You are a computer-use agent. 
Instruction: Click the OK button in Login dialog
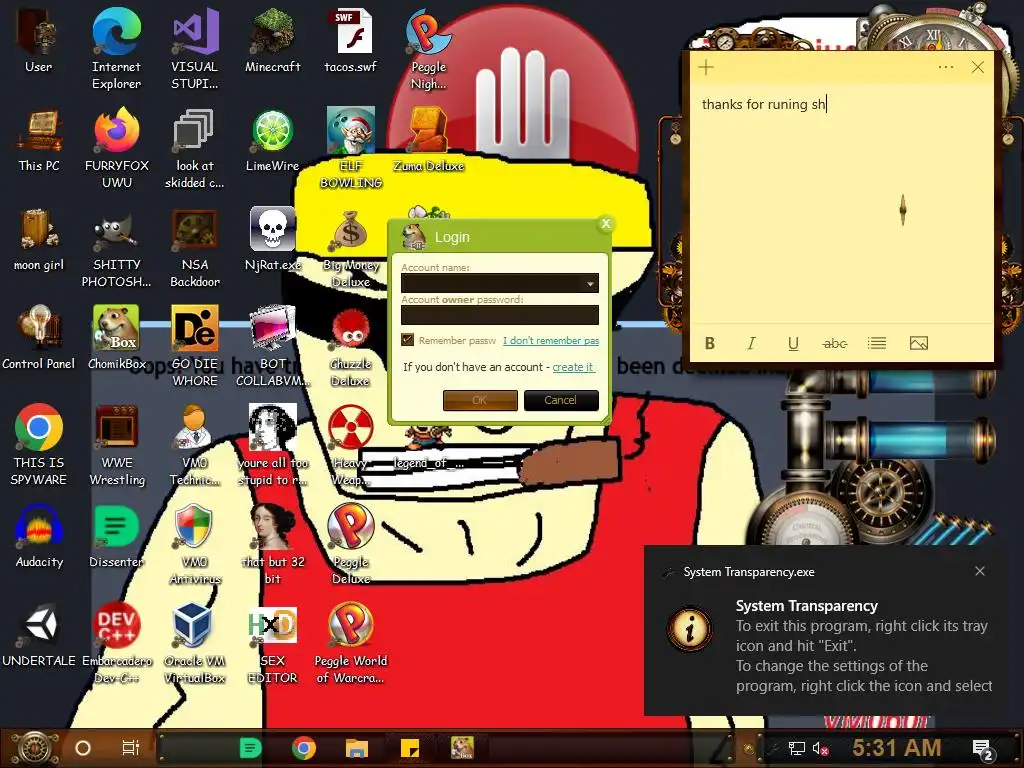point(480,400)
